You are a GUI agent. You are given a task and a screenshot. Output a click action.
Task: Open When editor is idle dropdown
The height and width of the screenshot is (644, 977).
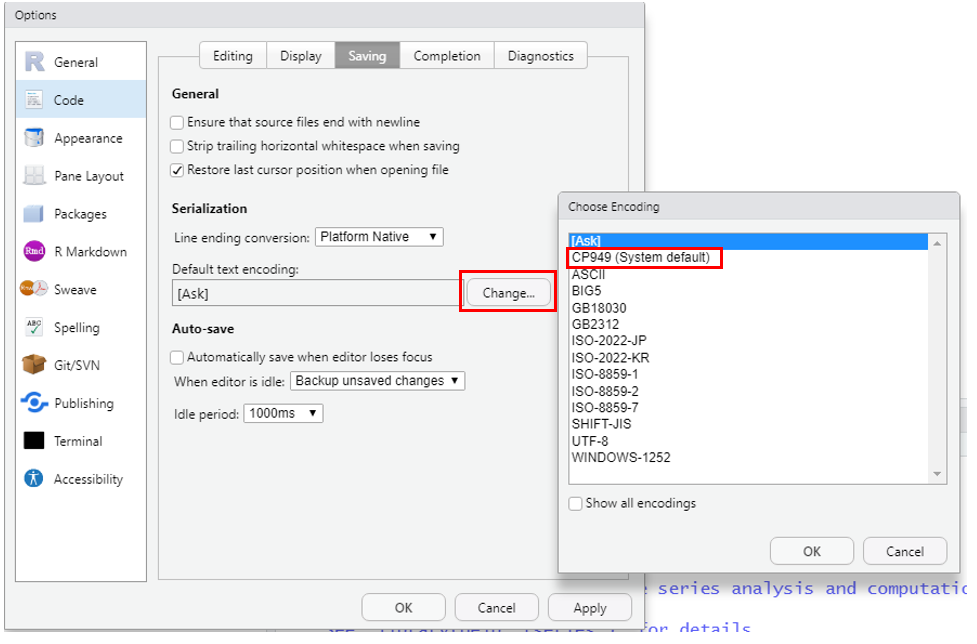(x=378, y=381)
